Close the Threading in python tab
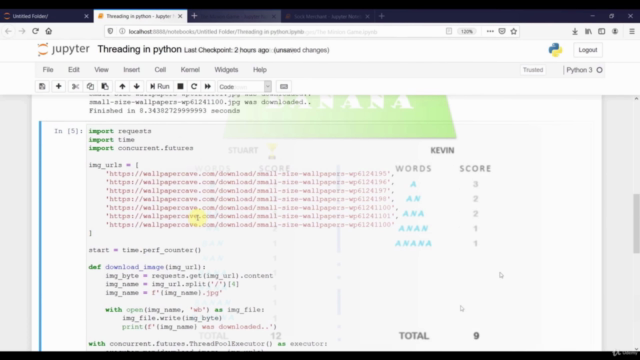The width and height of the screenshot is (640, 360). click(180, 16)
